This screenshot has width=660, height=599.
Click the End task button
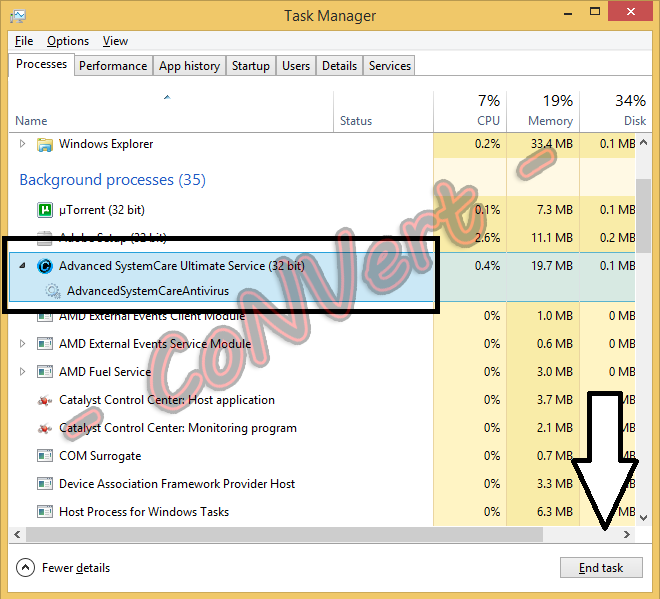(601, 568)
